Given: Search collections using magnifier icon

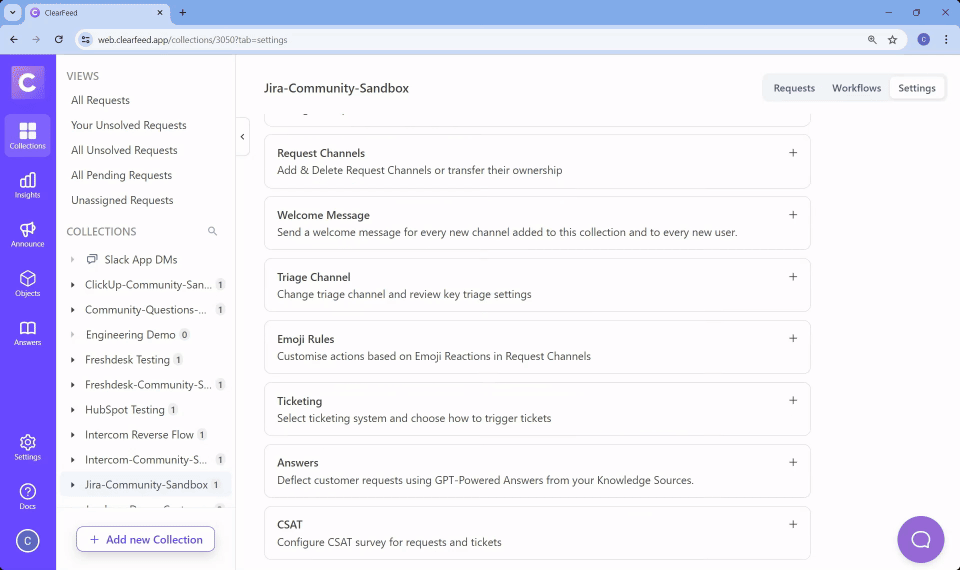Looking at the screenshot, I should 212,231.
